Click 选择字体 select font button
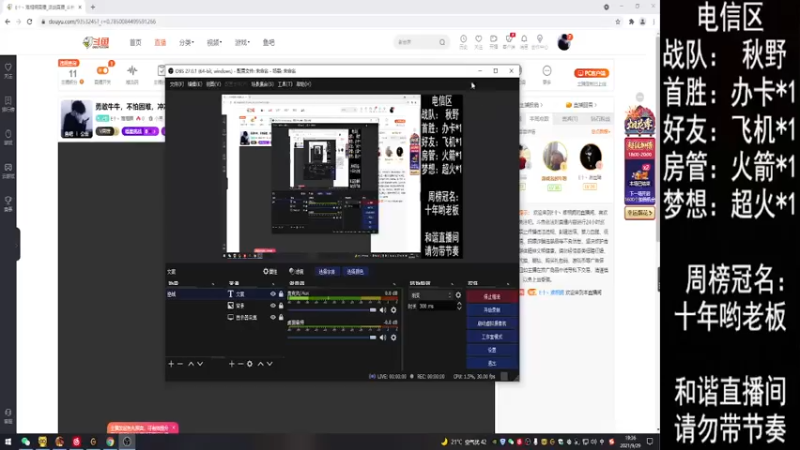 pyautogui.click(x=327, y=271)
